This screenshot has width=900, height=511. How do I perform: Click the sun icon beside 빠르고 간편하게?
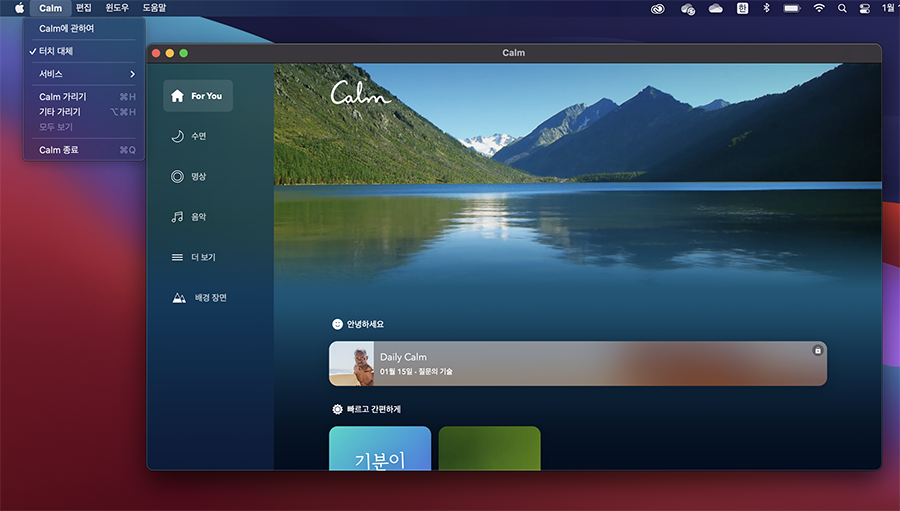(338, 409)
